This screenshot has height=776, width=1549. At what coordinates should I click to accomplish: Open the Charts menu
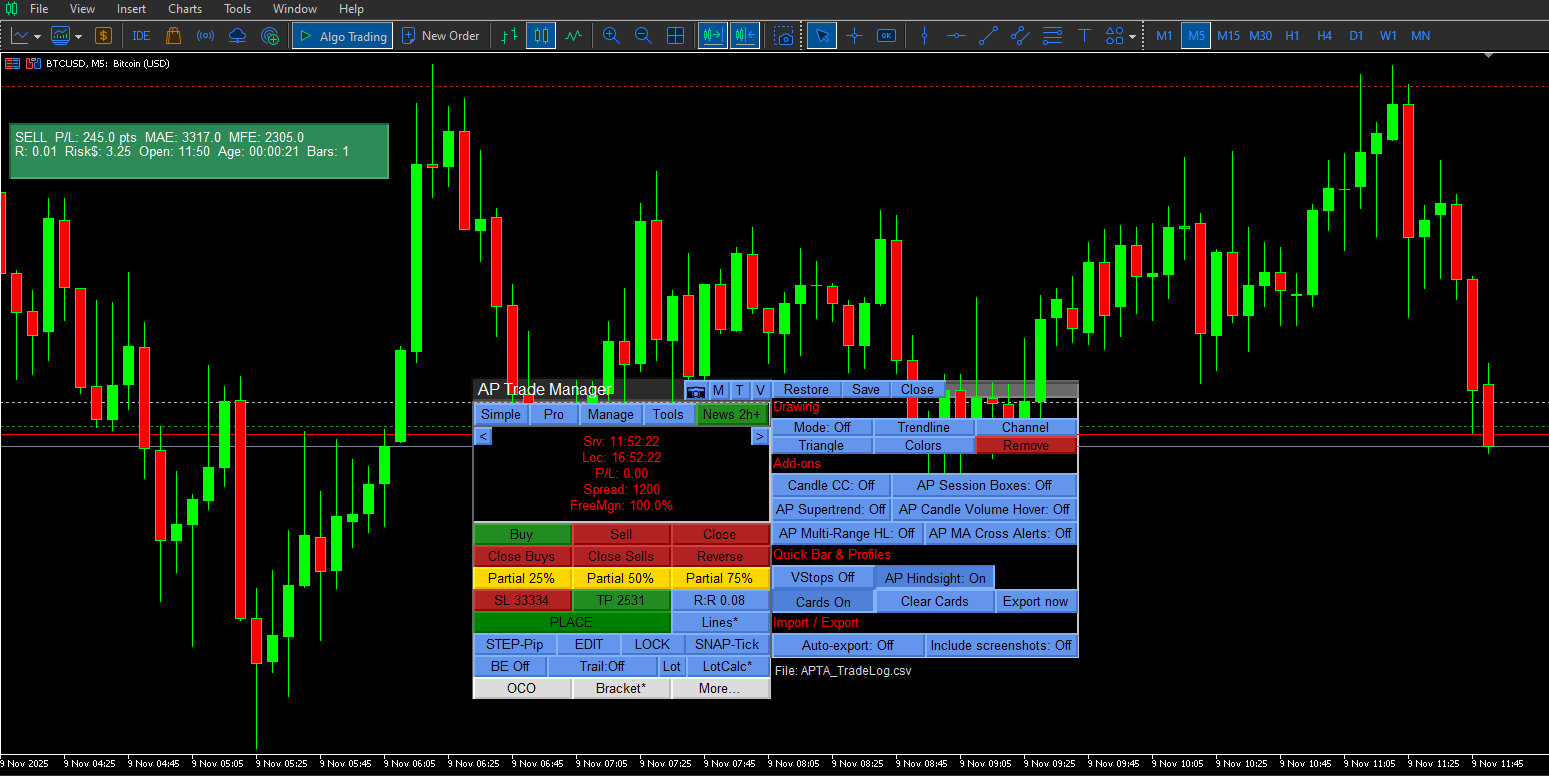point(185,9)
